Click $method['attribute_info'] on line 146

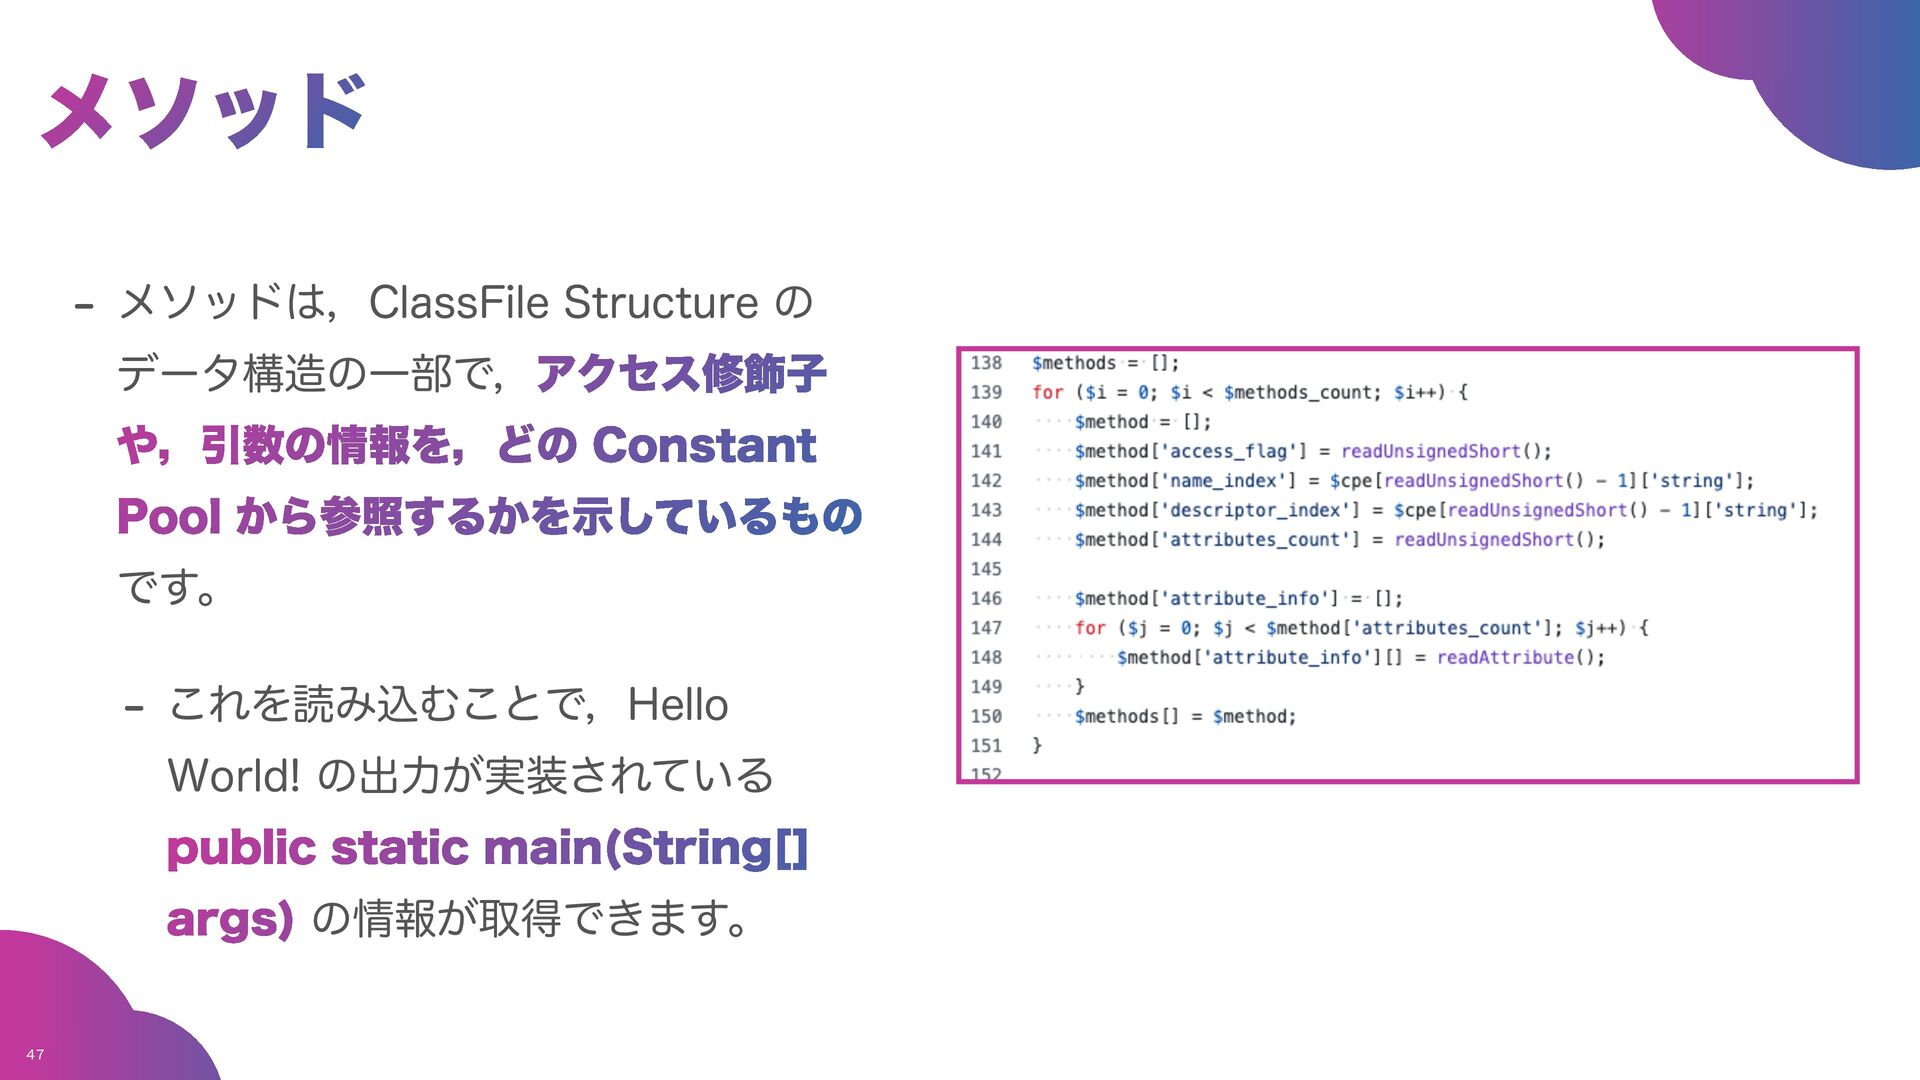(1206, 598)
